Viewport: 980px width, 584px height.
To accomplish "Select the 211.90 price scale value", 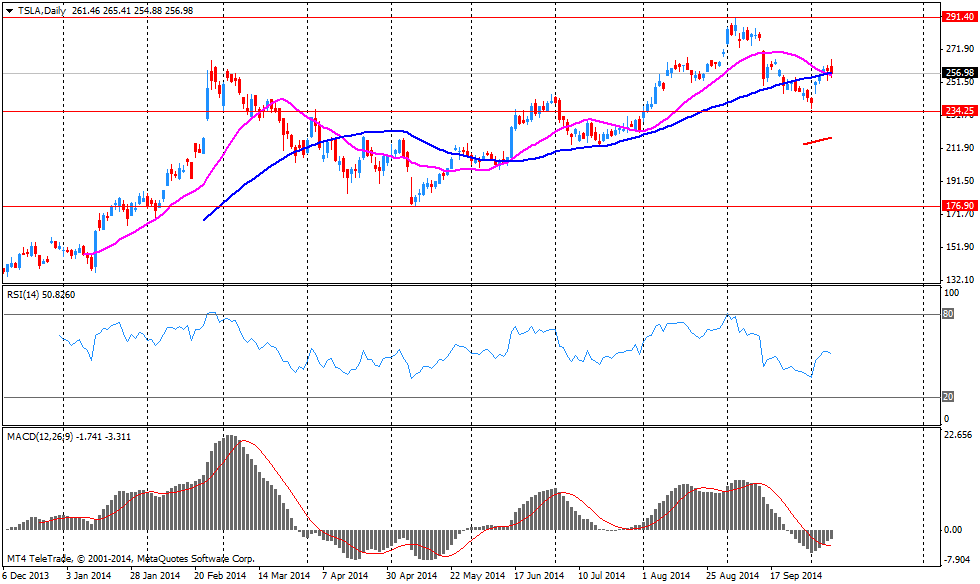I will click(x=960, y=148).
